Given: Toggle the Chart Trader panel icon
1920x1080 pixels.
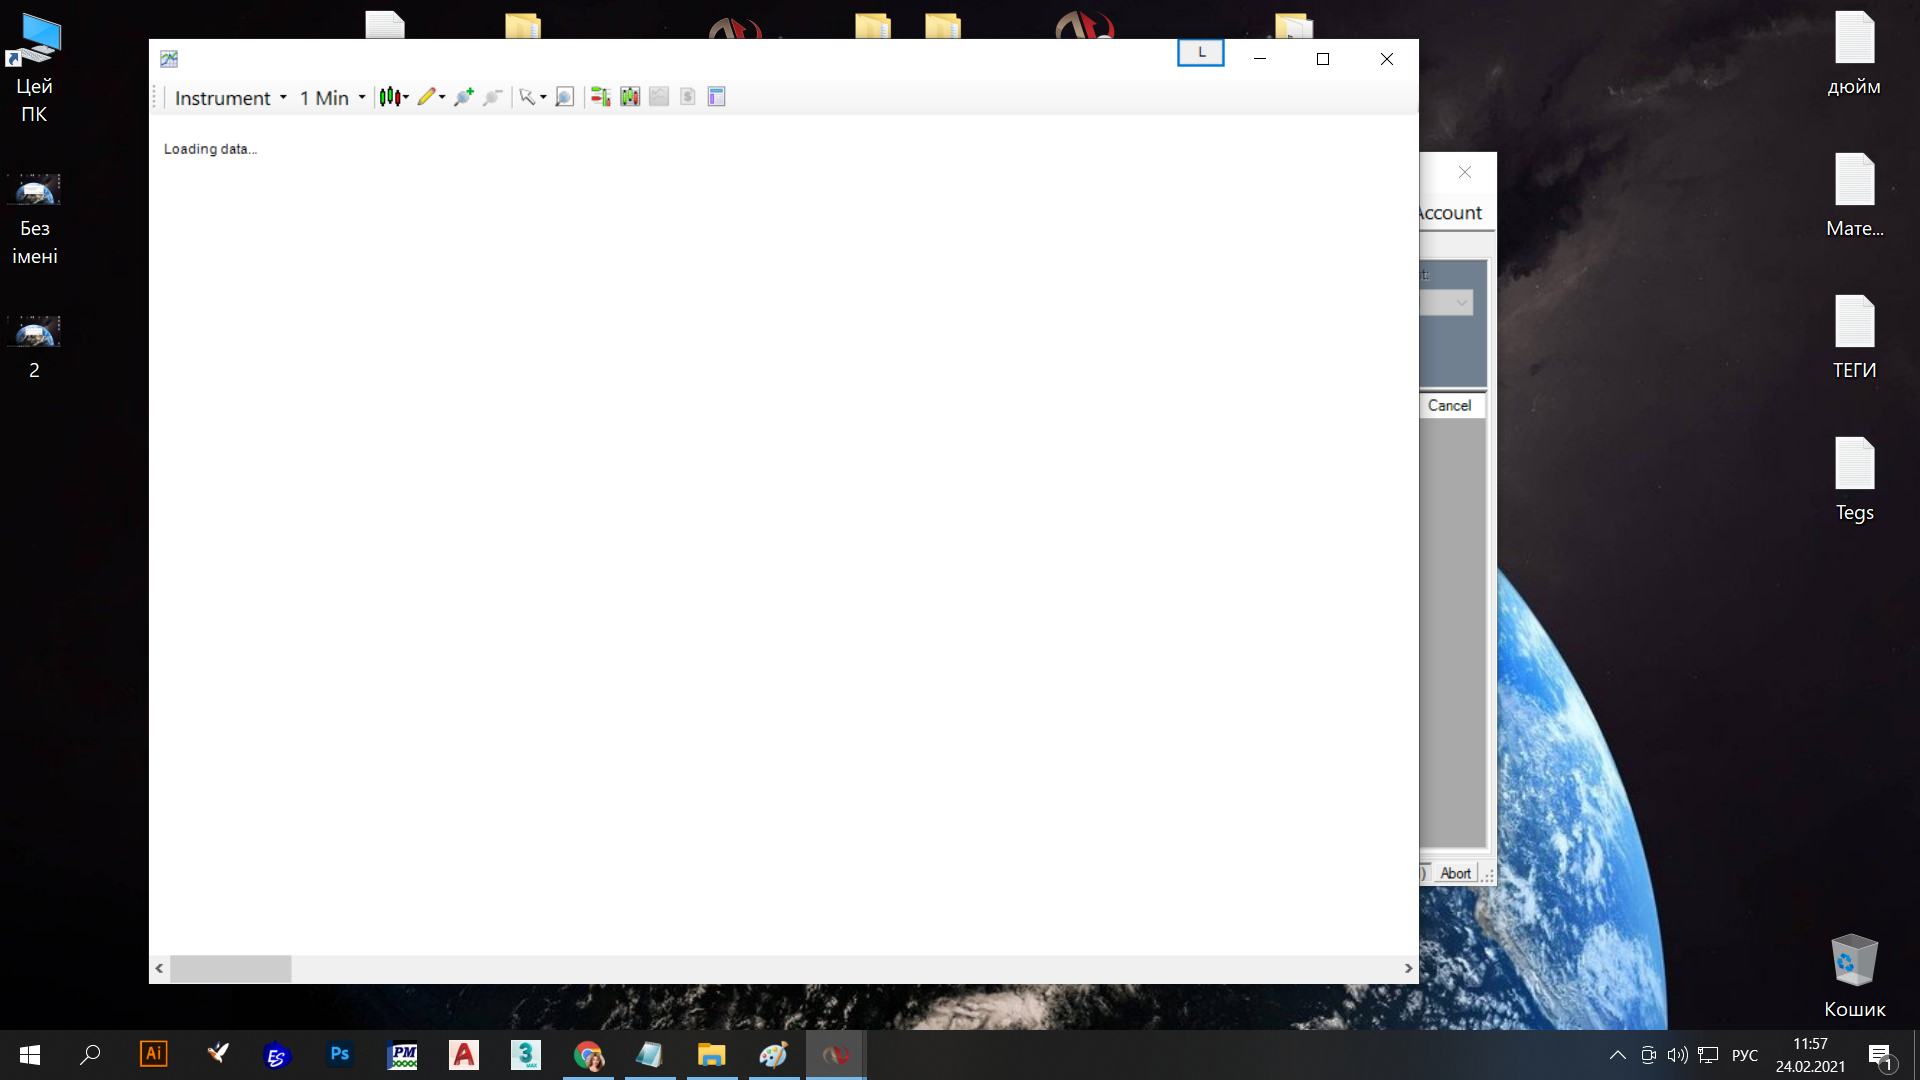Looking at the screenshot, I should tap(600, 97).
